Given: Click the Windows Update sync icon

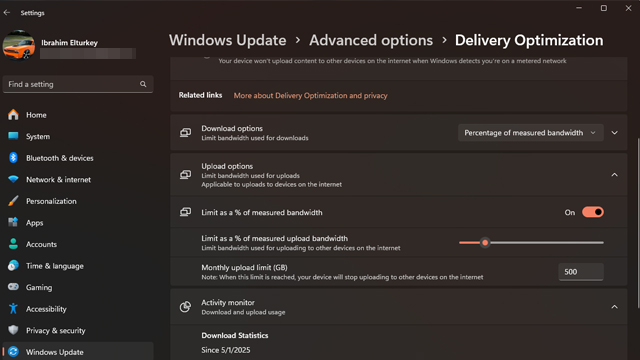Looking at the screenshot, I should click(x=13, y=351).
